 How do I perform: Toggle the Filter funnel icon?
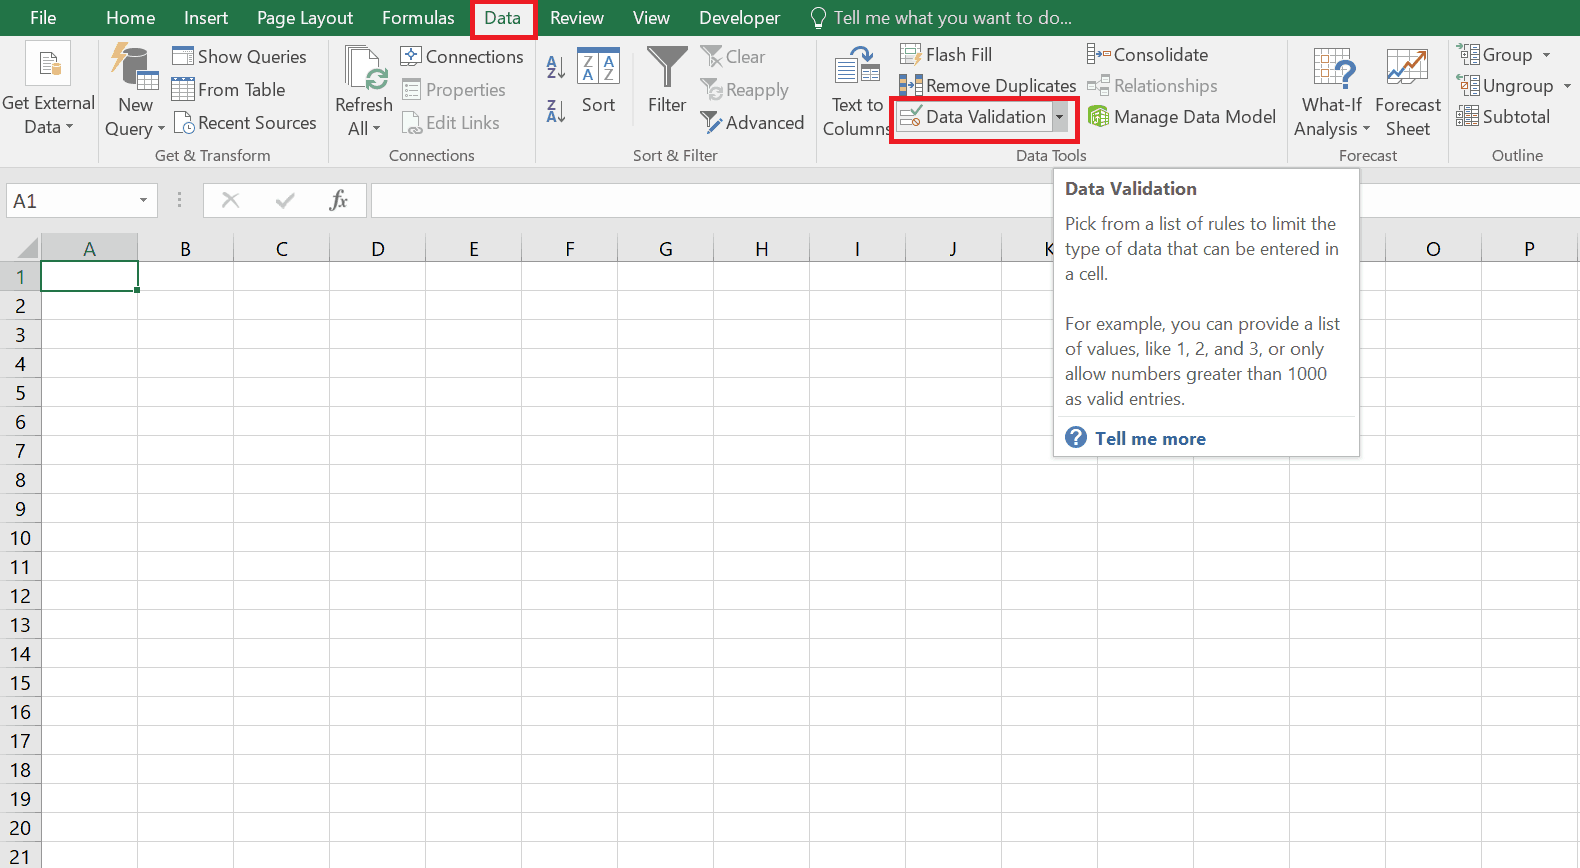pos(667,82)
